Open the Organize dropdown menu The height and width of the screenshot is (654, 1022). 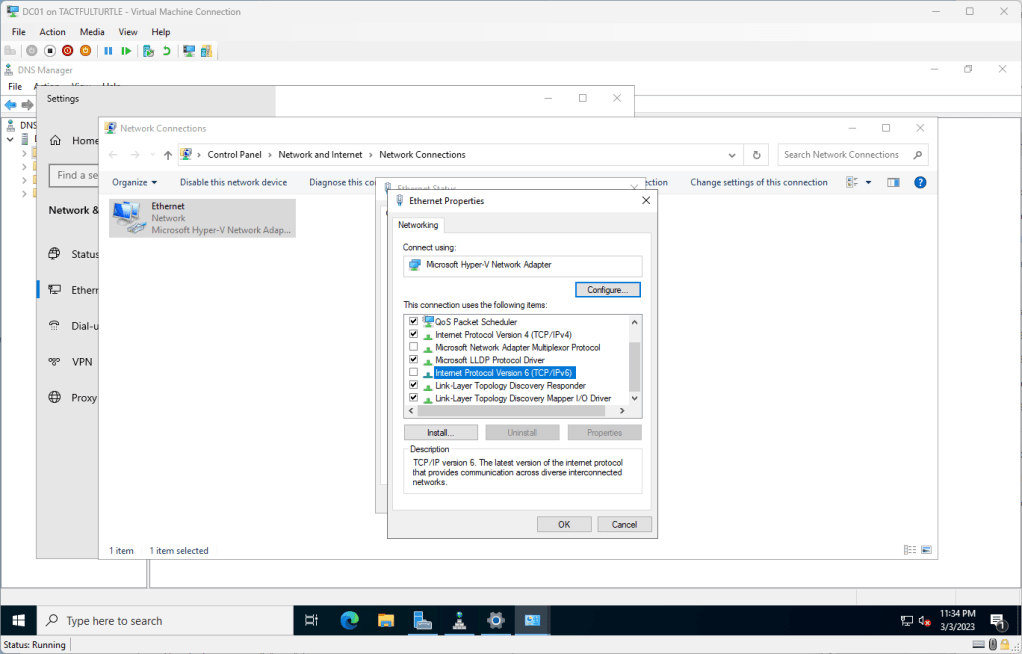(134, 182)
